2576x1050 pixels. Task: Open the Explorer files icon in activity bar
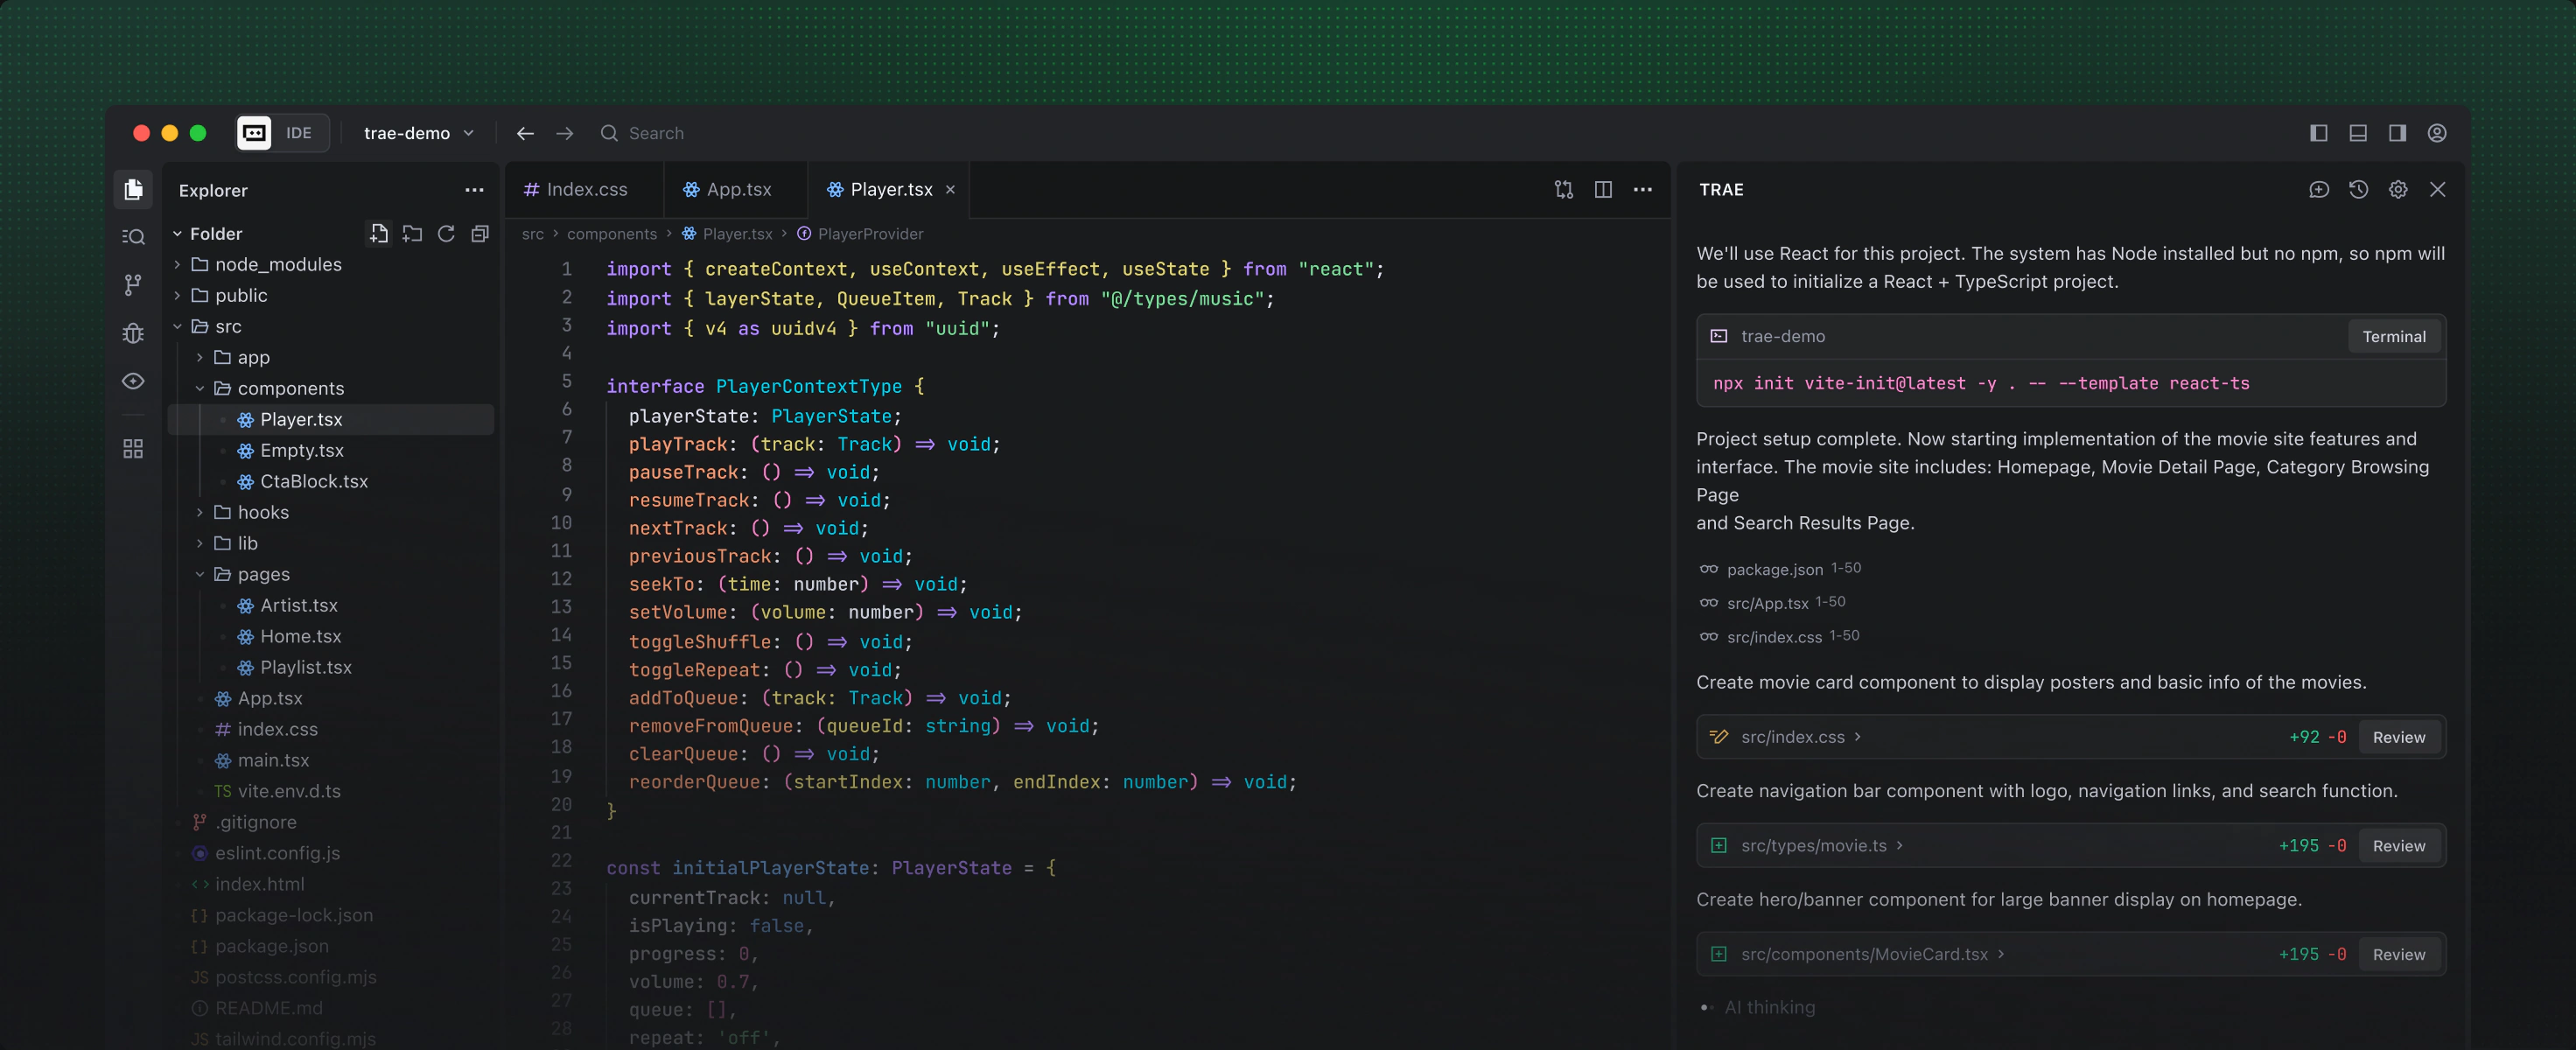[x=133, y=189]
